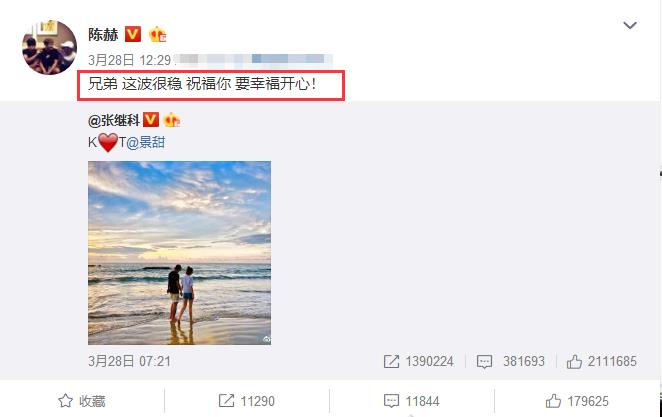This screenshot has height=417, width=662.
Task: Open 陈赫's profile avatar picture
Action: tap(49, 47)
